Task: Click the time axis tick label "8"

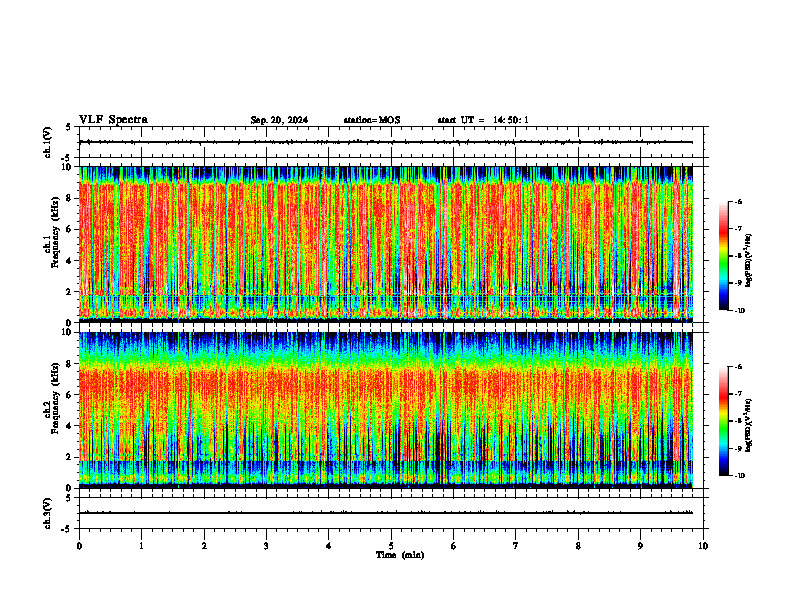Action: (578, 546)
